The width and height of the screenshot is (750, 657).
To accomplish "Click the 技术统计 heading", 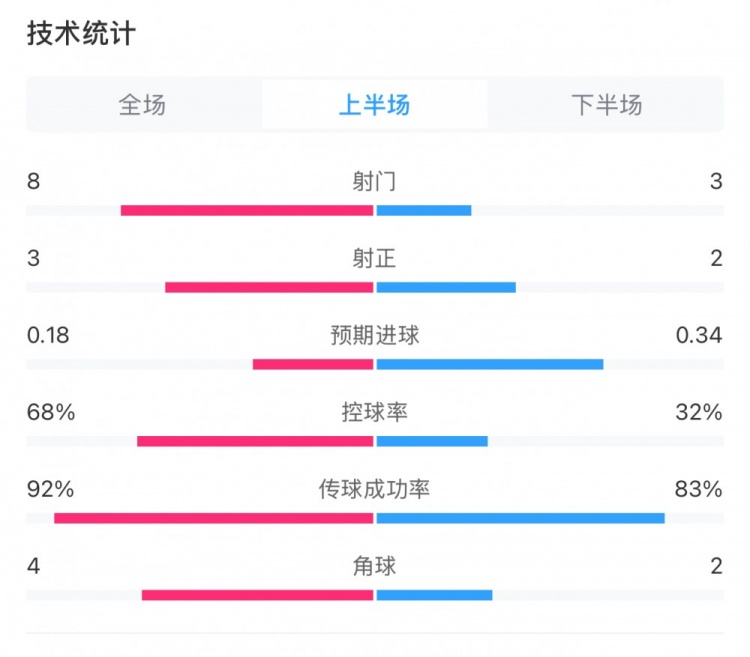I will click(81, 34).
